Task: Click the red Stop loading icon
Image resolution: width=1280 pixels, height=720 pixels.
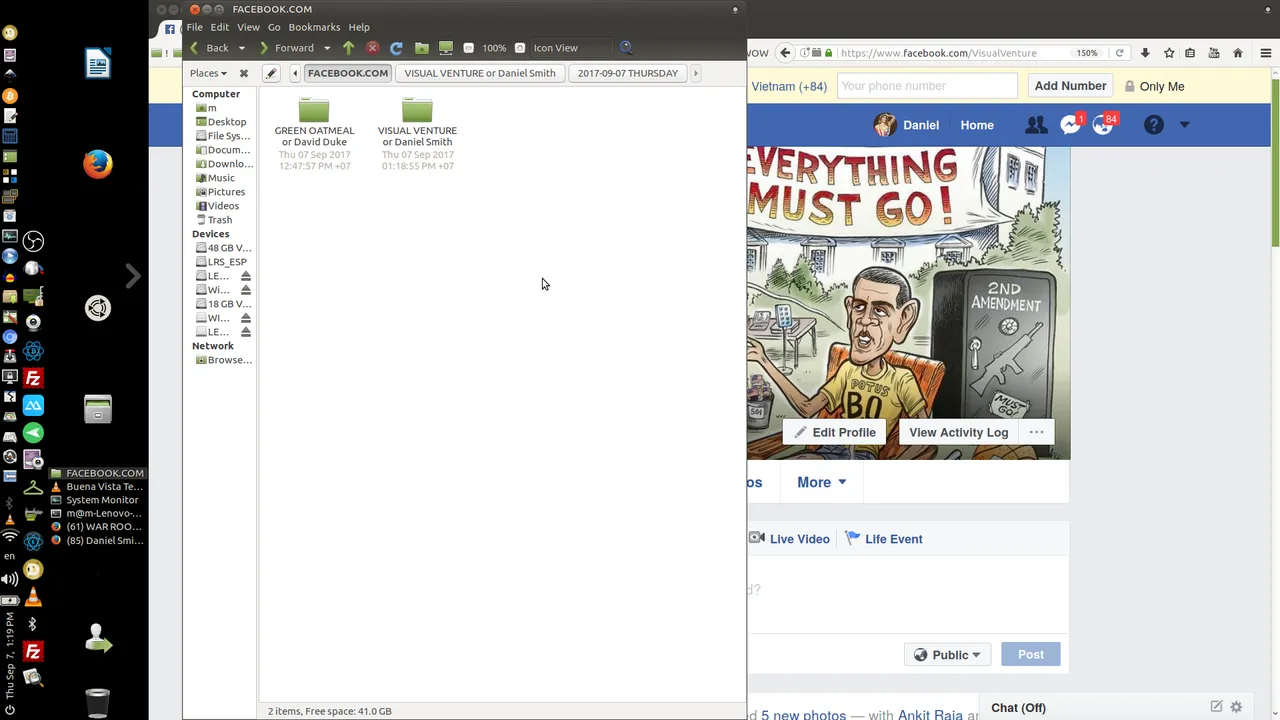Action: click(373, 48)
